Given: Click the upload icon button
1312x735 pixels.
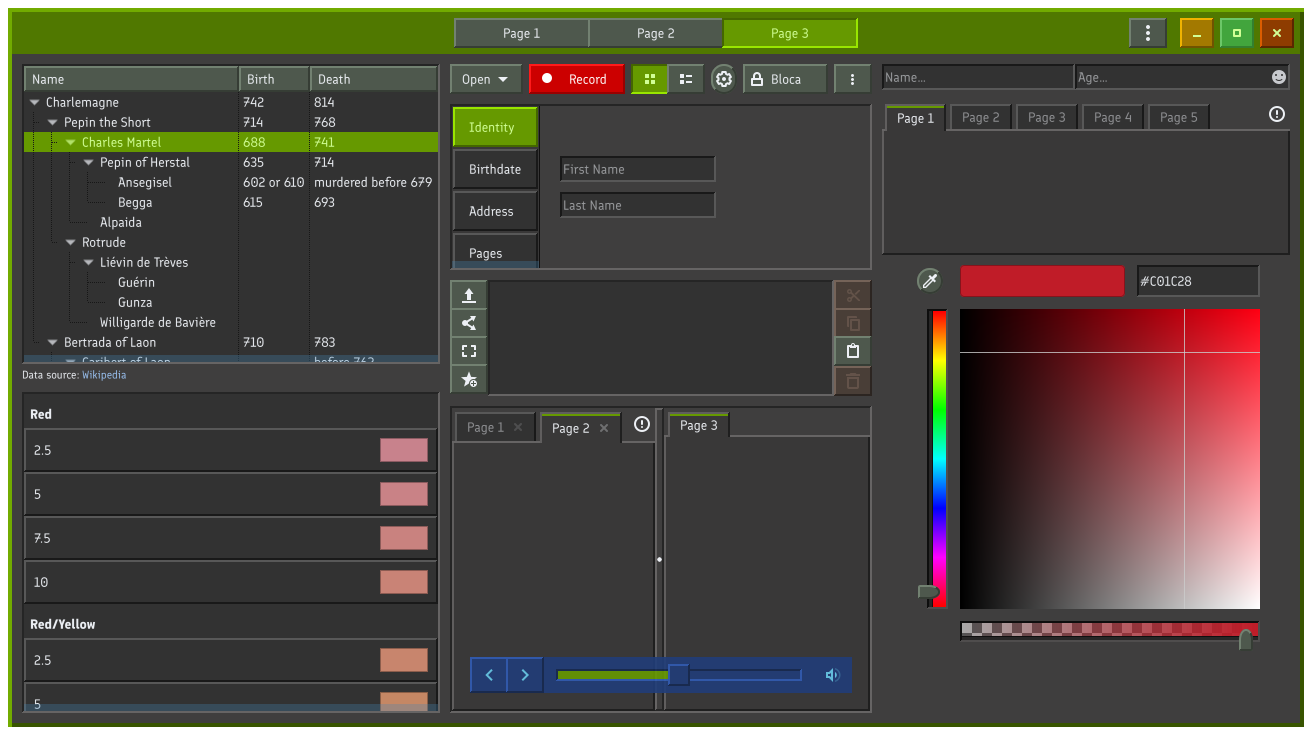Looking at the screenshot, I should (468, 295).
